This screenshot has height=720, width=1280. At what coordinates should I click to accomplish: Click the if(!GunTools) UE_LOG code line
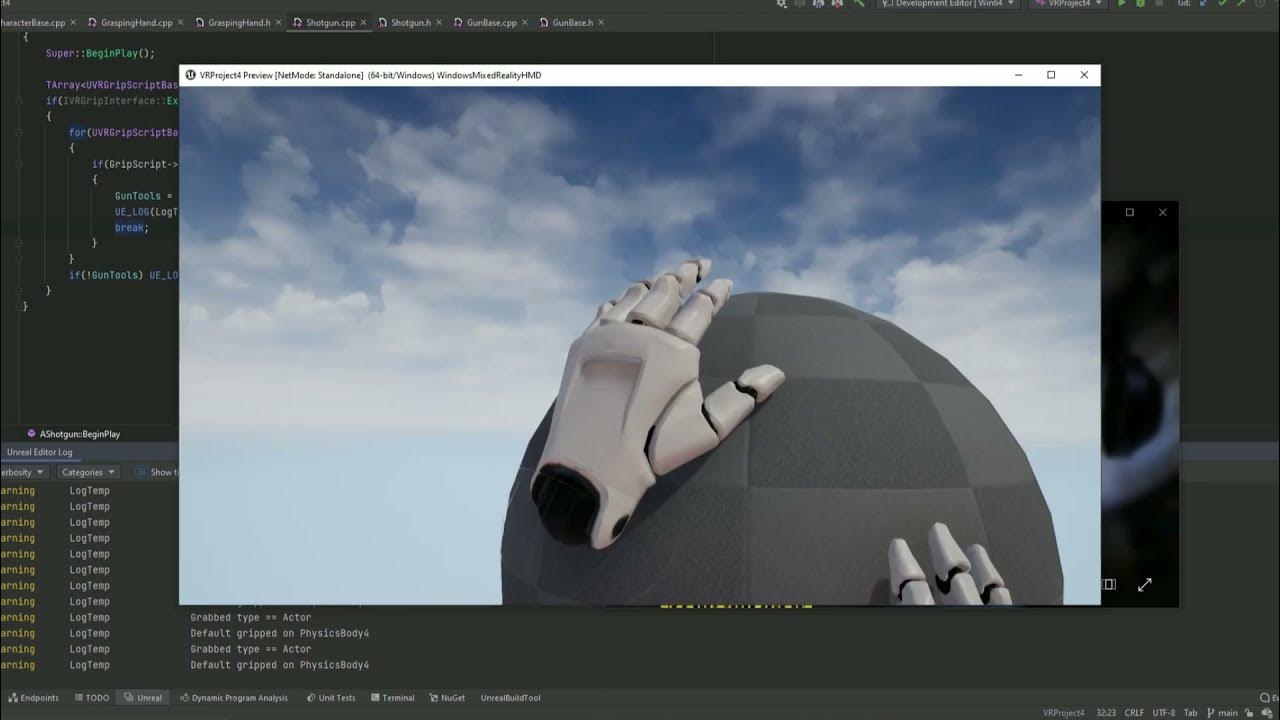pyautogui.click(x=123, y=275)
